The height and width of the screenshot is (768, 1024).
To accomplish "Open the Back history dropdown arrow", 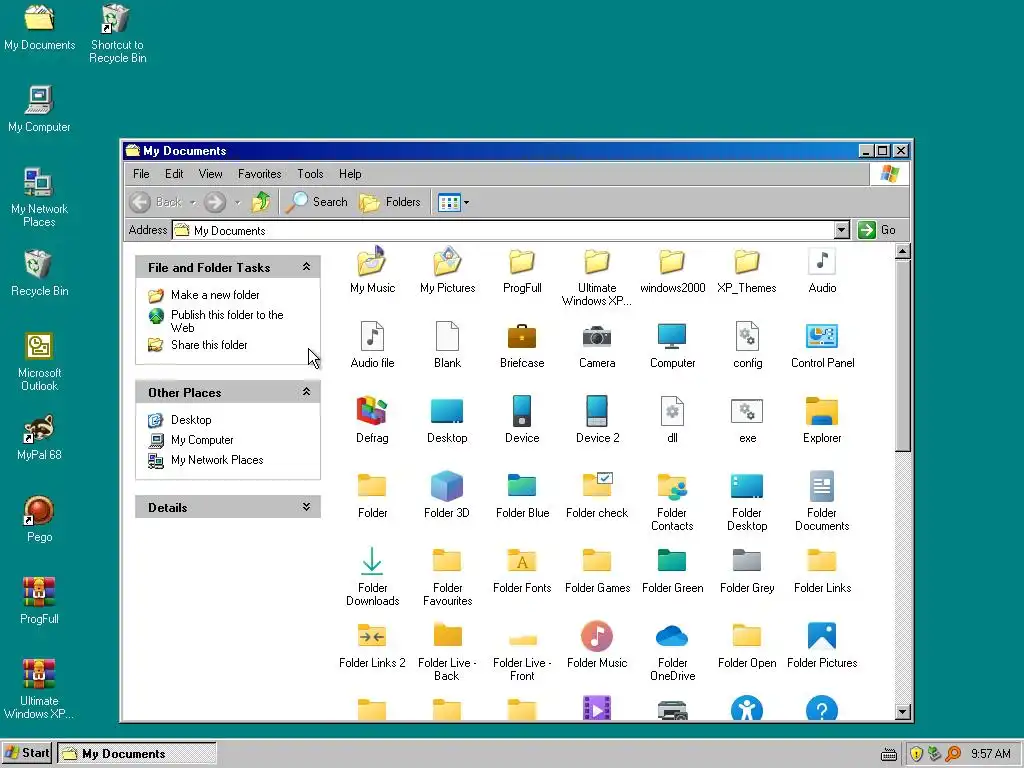I will (193, 202).
